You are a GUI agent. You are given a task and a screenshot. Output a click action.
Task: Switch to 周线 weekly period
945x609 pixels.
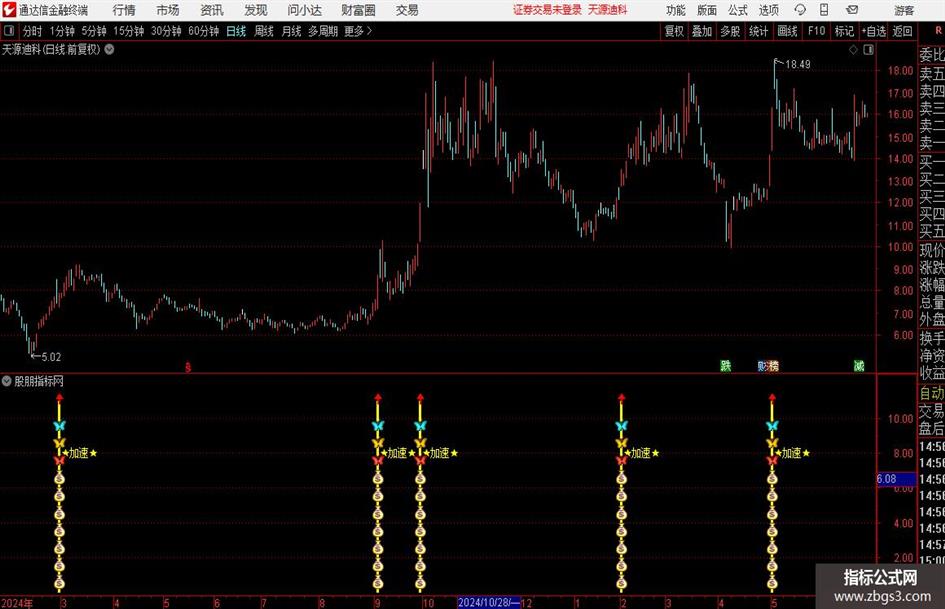263,31
